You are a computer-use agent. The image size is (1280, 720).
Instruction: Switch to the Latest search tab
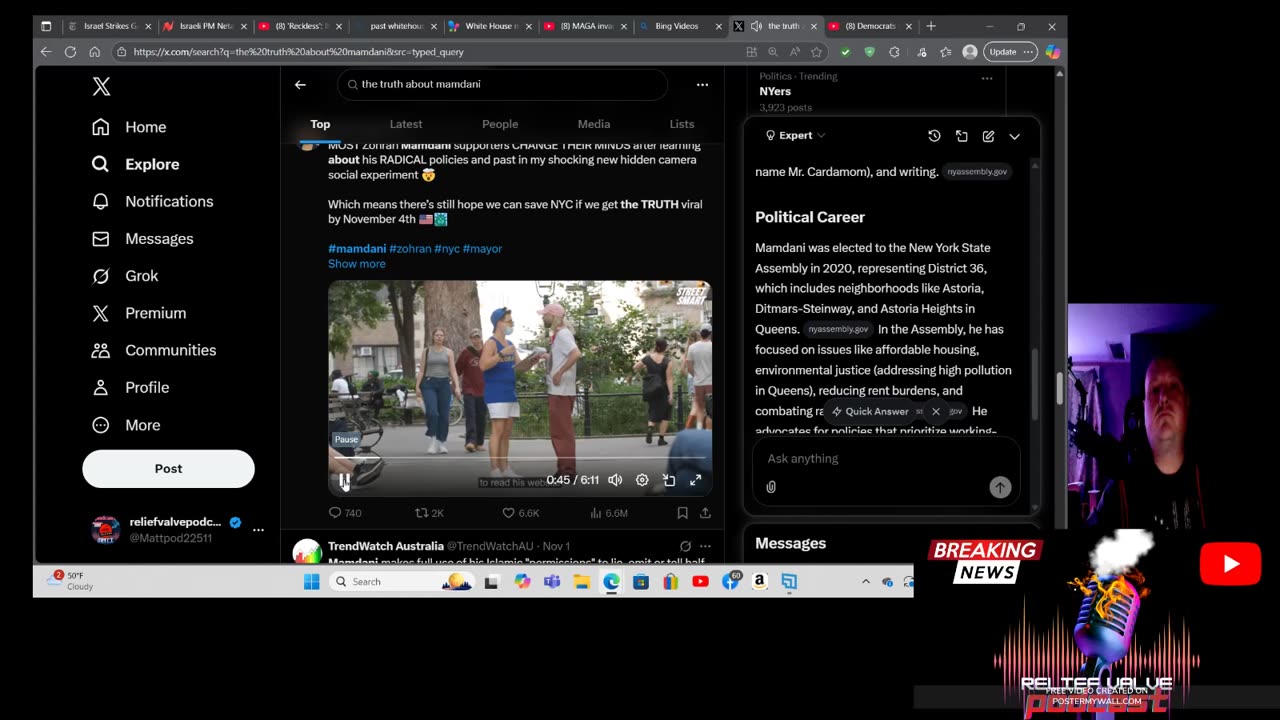coord(405,124)
